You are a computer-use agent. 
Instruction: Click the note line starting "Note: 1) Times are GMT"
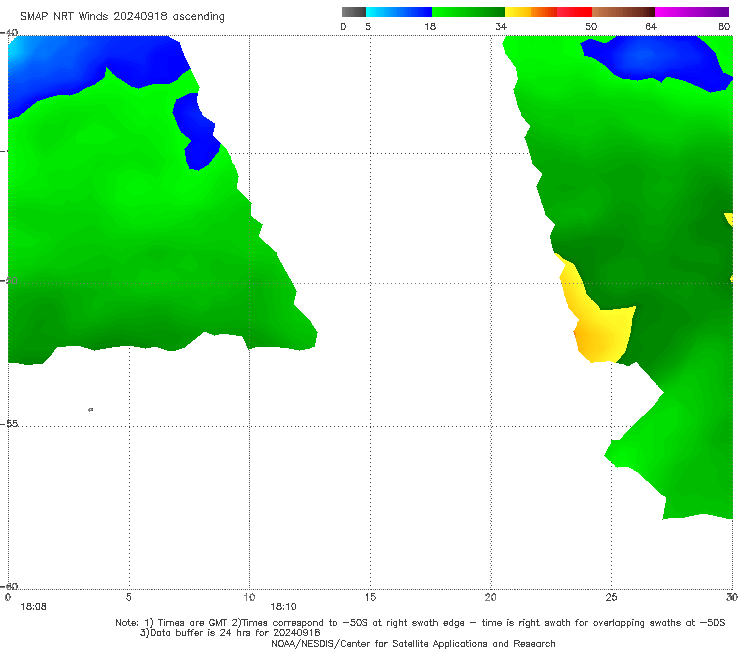point(420,623)
